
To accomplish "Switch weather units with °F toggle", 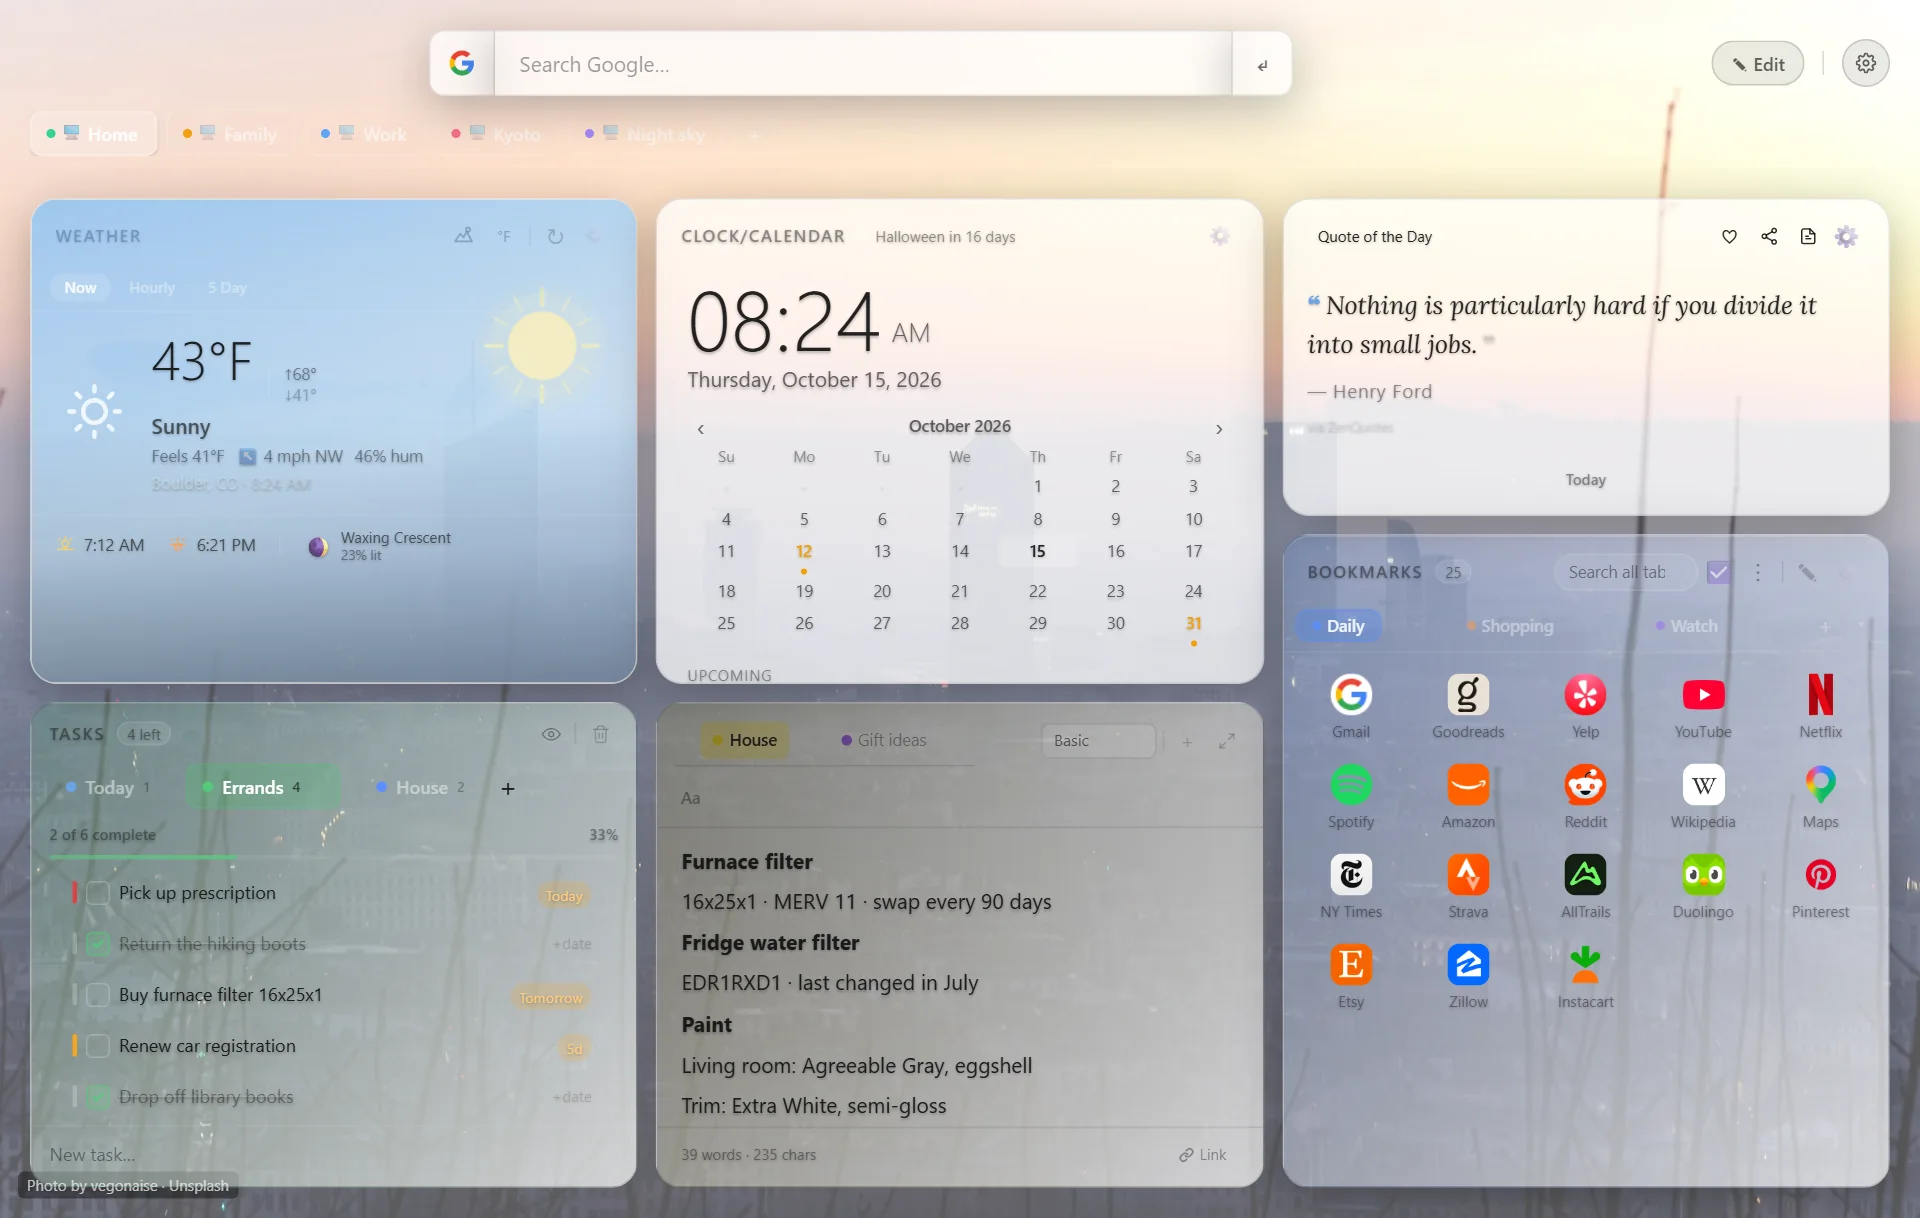I will click(504, 237).
